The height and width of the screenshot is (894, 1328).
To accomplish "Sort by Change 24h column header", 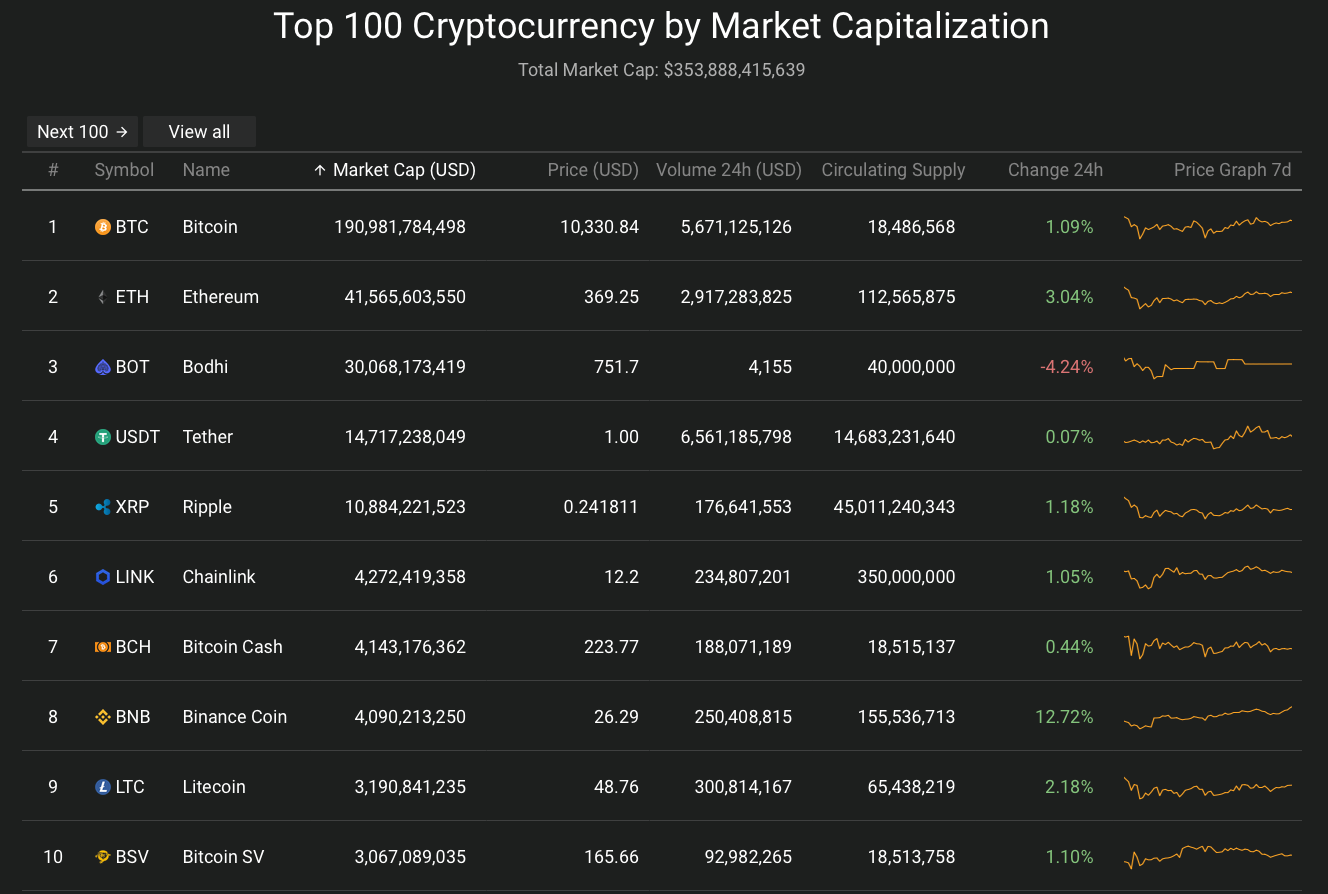I will click(x=1055, y=170).
